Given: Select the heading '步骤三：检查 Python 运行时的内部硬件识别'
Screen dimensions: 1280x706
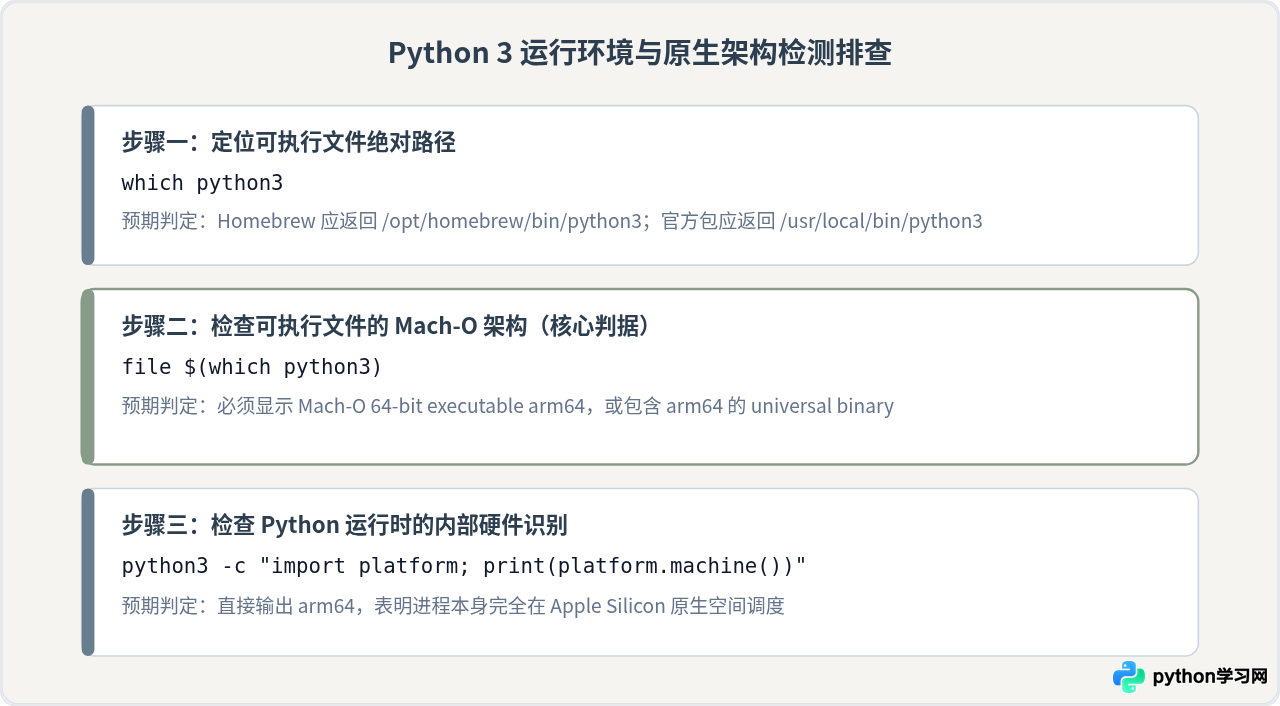Looking at the screenshot, I should [x=345, y=525].
